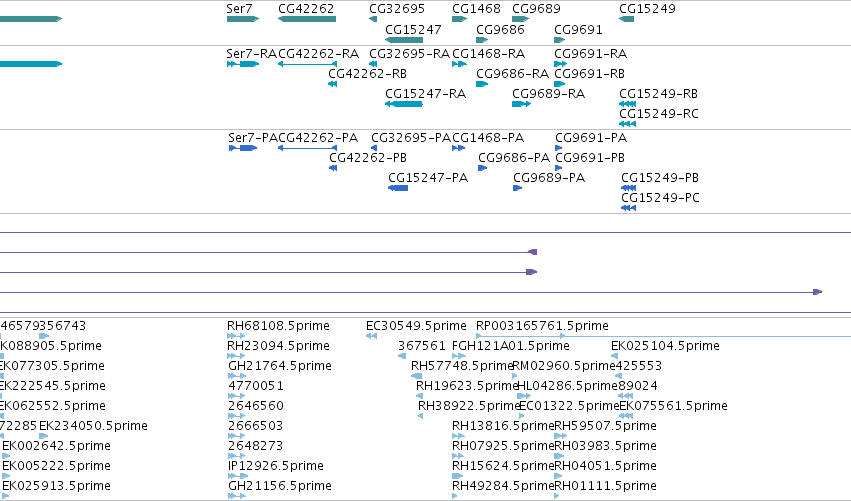This screenshot has width=851, height=501.
Task: Select EST EK075561.5prime
Action: click(674, 406)
